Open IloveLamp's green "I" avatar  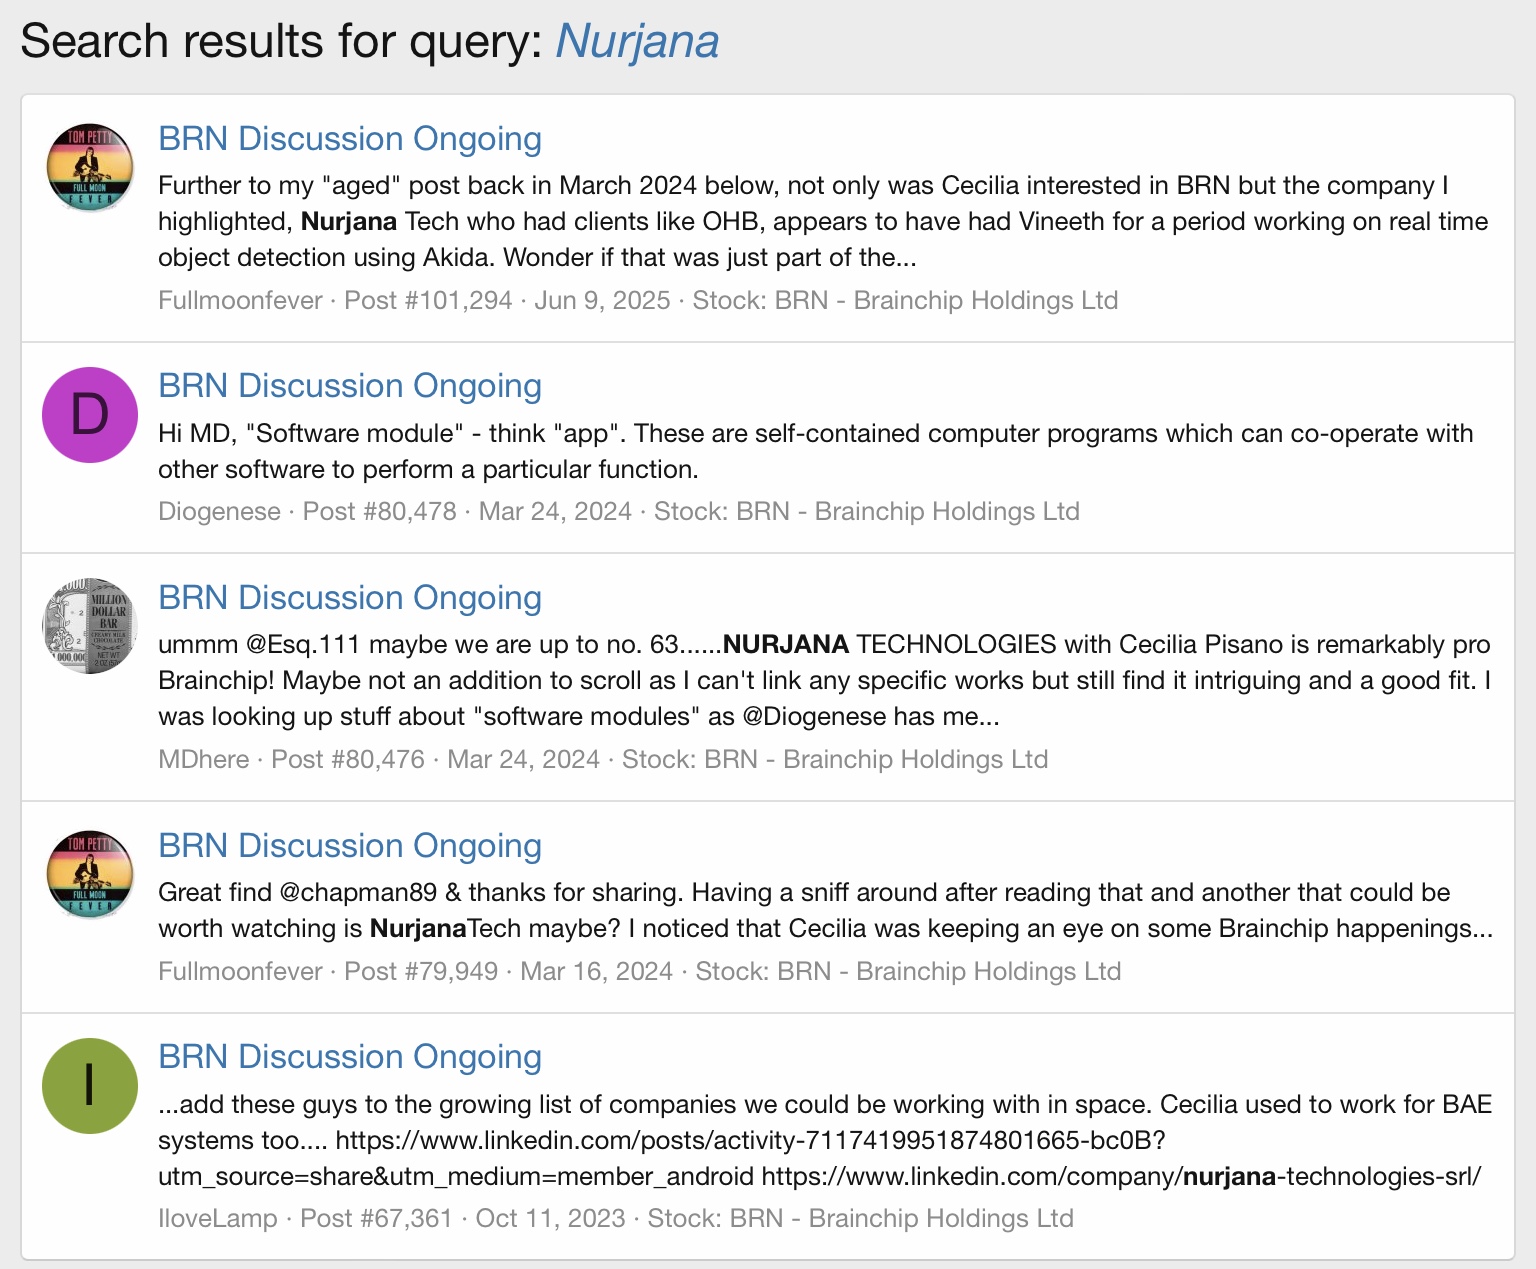90,1086
